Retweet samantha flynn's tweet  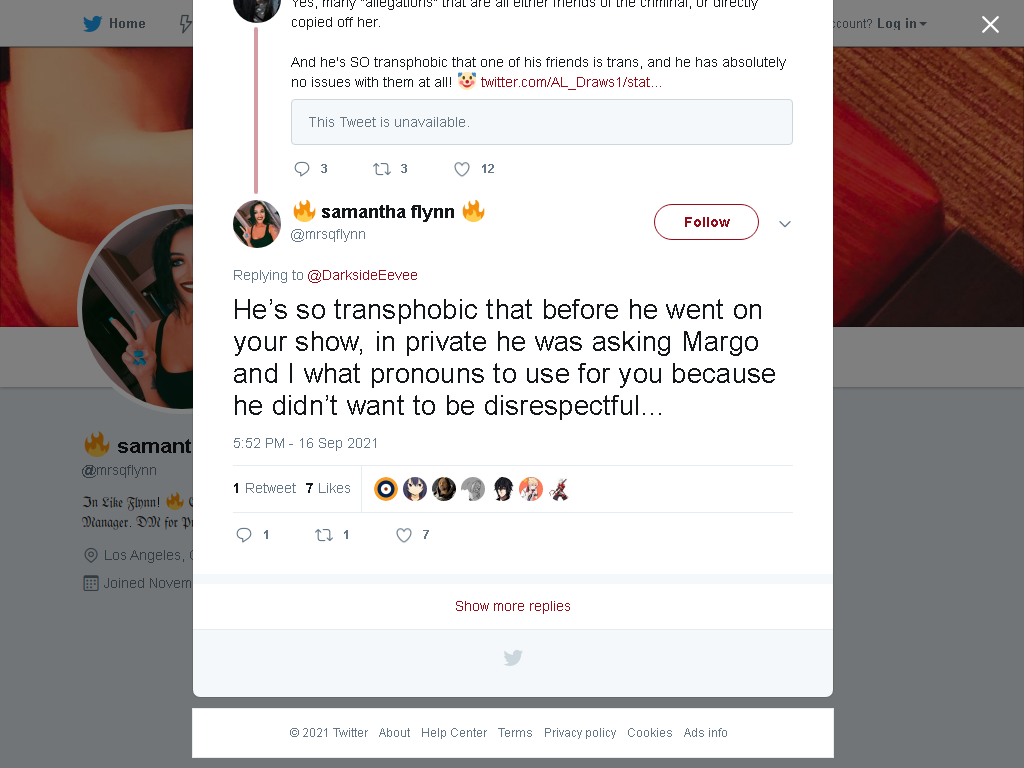[324, 535]
